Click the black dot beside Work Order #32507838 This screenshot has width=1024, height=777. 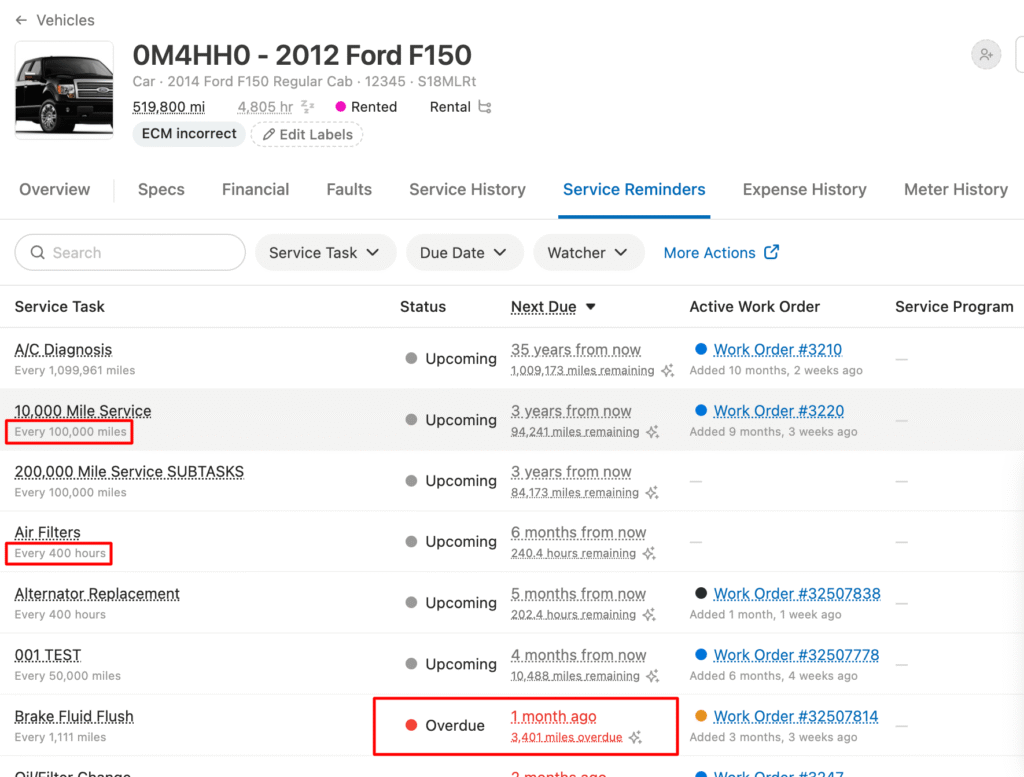[x=701, y=593]
